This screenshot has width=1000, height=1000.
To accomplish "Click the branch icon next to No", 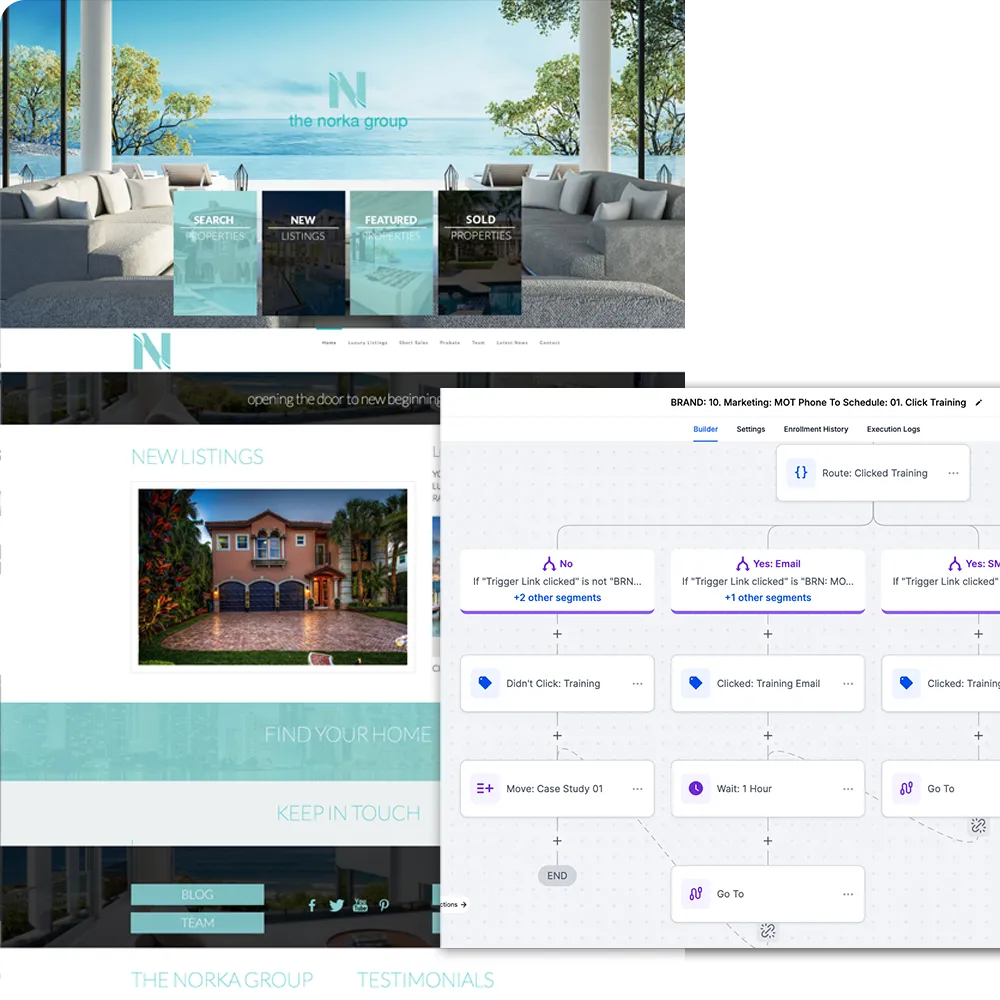I will (549, 564).
